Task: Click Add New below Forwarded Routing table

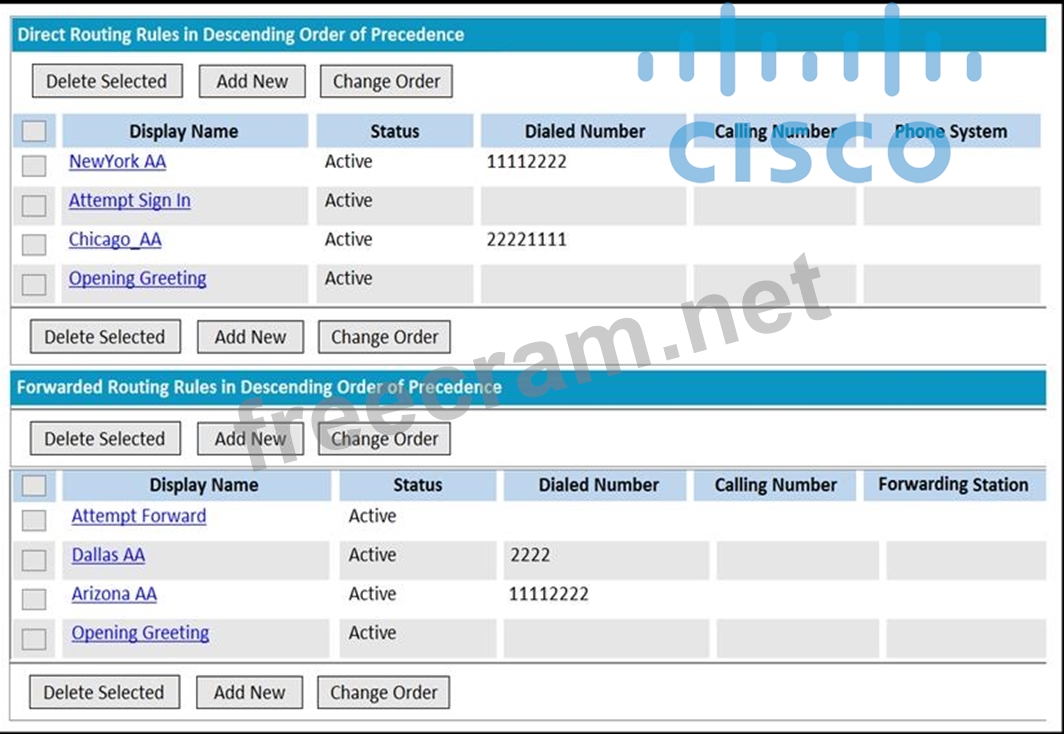Action: click(x=249, y=692)
